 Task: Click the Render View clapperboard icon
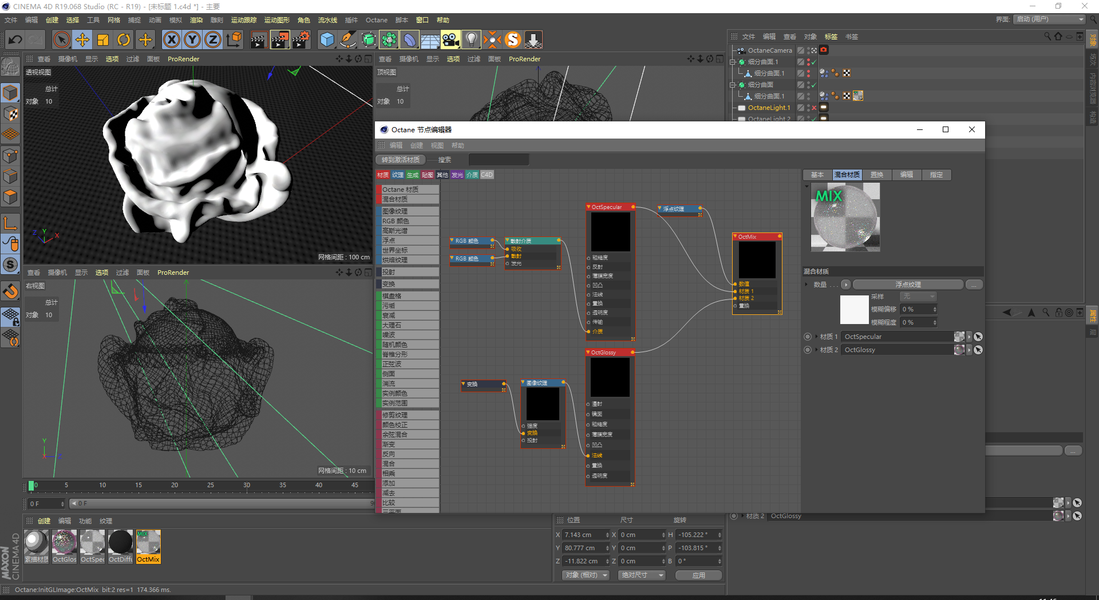pyautogui.click(x=258, y=40)
